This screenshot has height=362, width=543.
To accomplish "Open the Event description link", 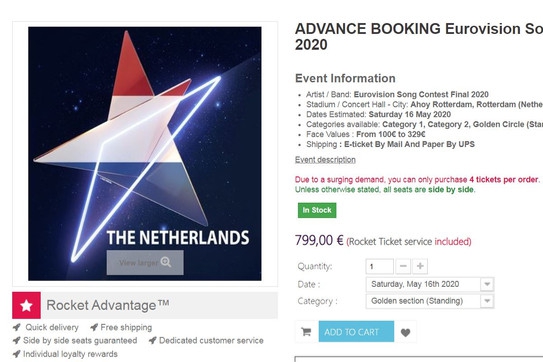I will point(325,160).
